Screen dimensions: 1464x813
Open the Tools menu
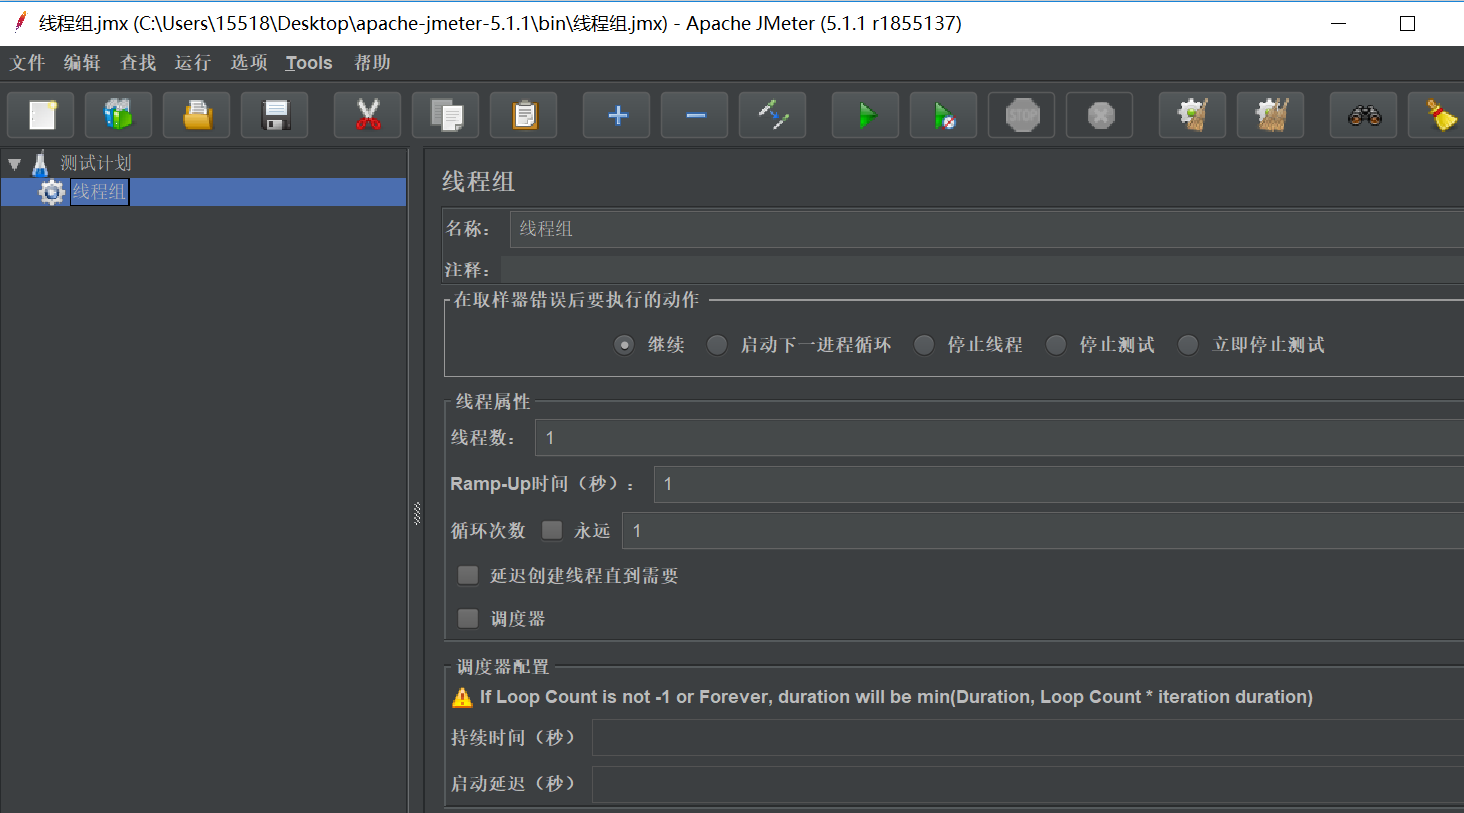pyautogui.click(x=309, y=63)
